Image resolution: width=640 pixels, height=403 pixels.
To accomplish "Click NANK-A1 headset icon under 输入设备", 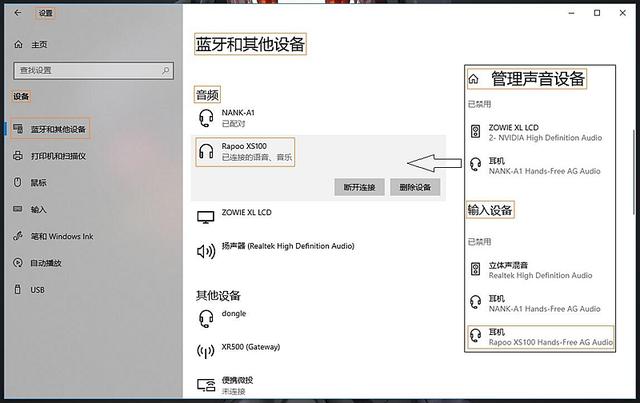I will [476, 302].
